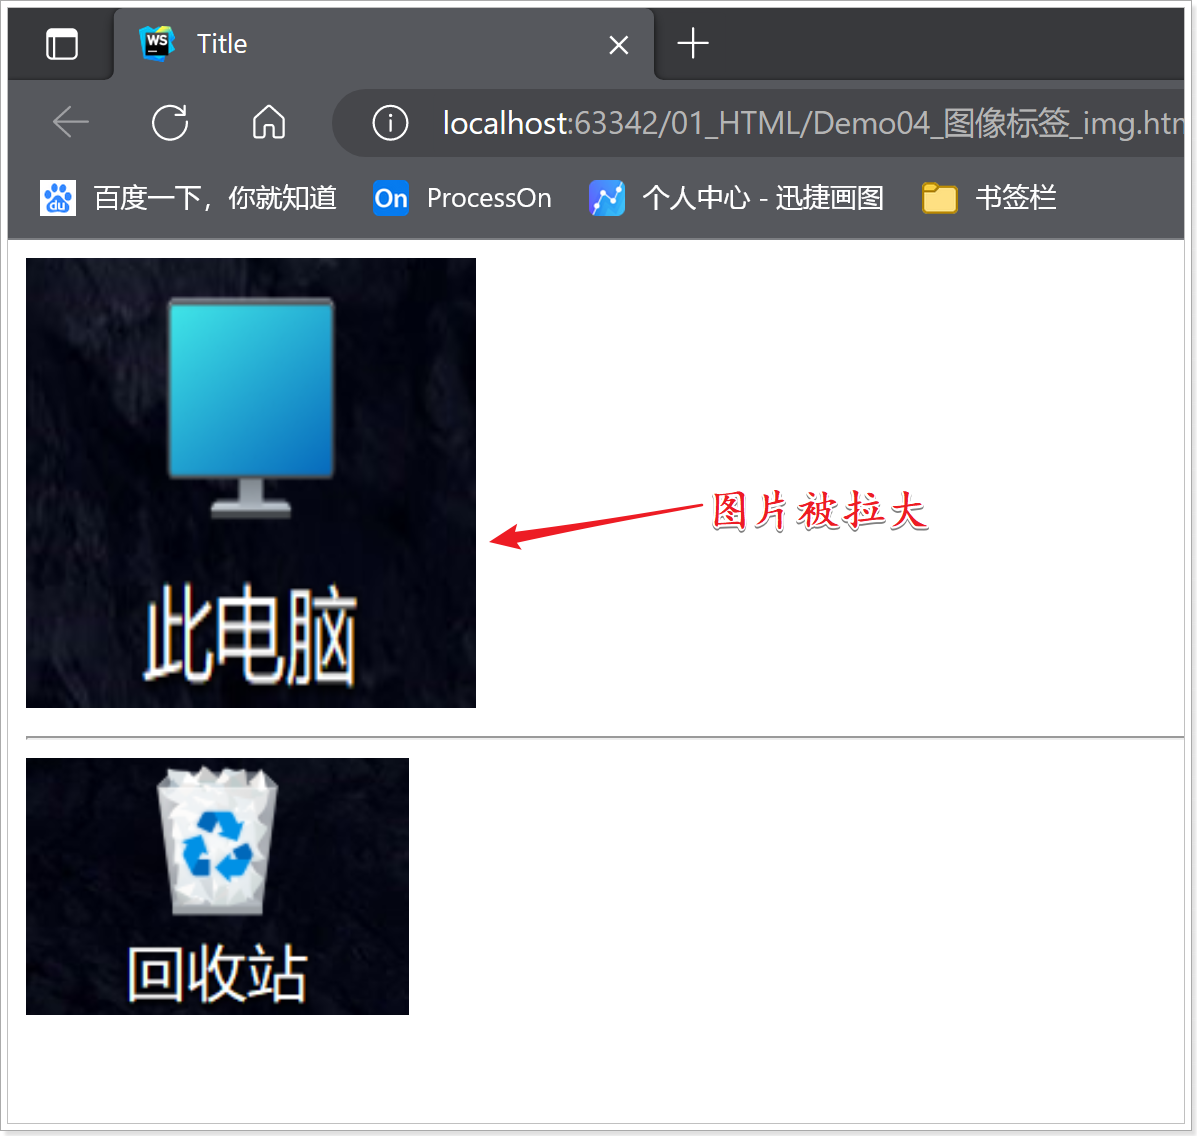Image resolution: width=1197 pixels, height=1136 pixels.
Task: Click the Baidu paw favicon
Action: (x=58, y=198)
